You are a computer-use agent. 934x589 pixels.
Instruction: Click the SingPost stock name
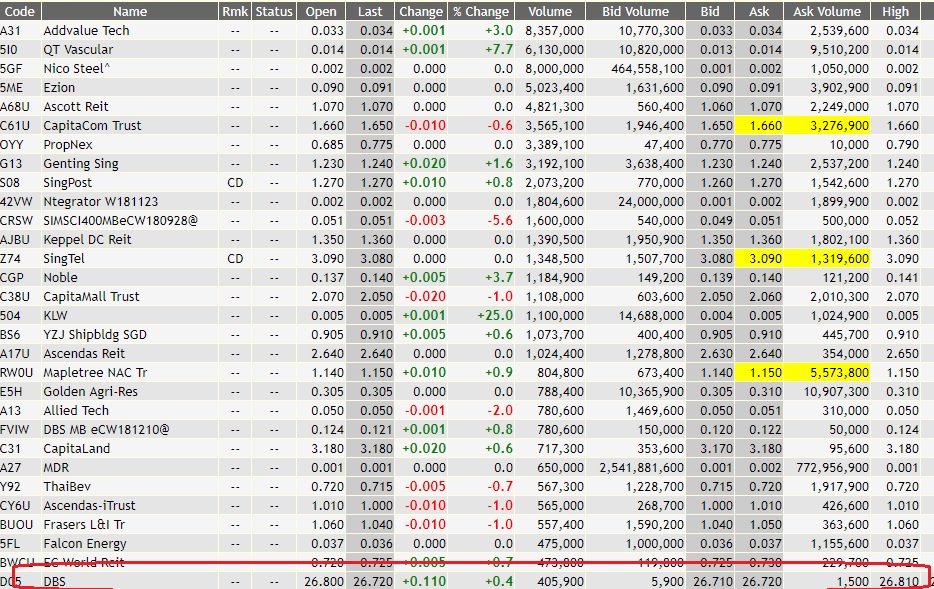(67, 183)
